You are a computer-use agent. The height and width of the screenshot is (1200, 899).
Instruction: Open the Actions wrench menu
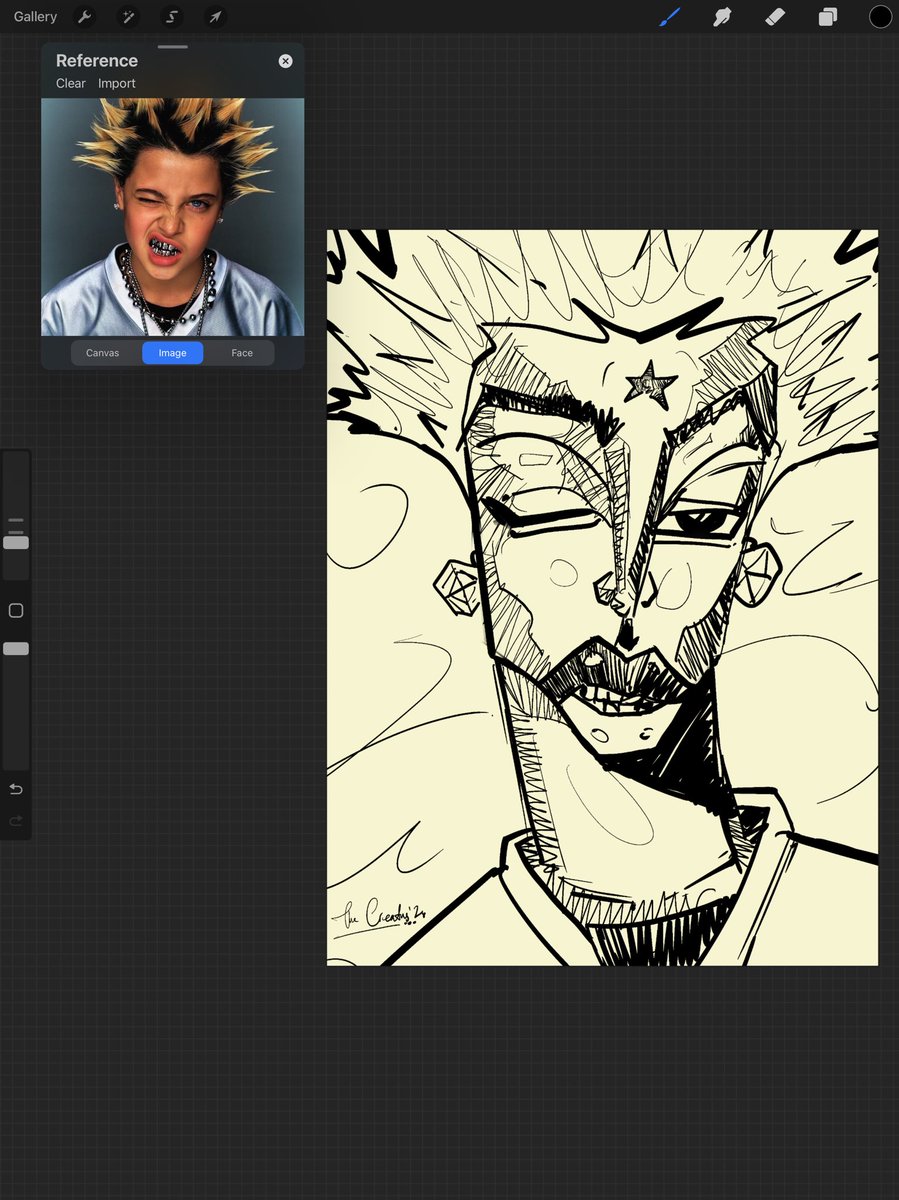pos(85,17)
